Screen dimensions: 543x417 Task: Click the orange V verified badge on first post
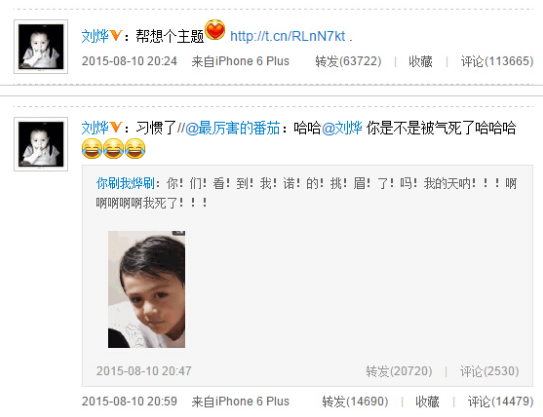116,35
